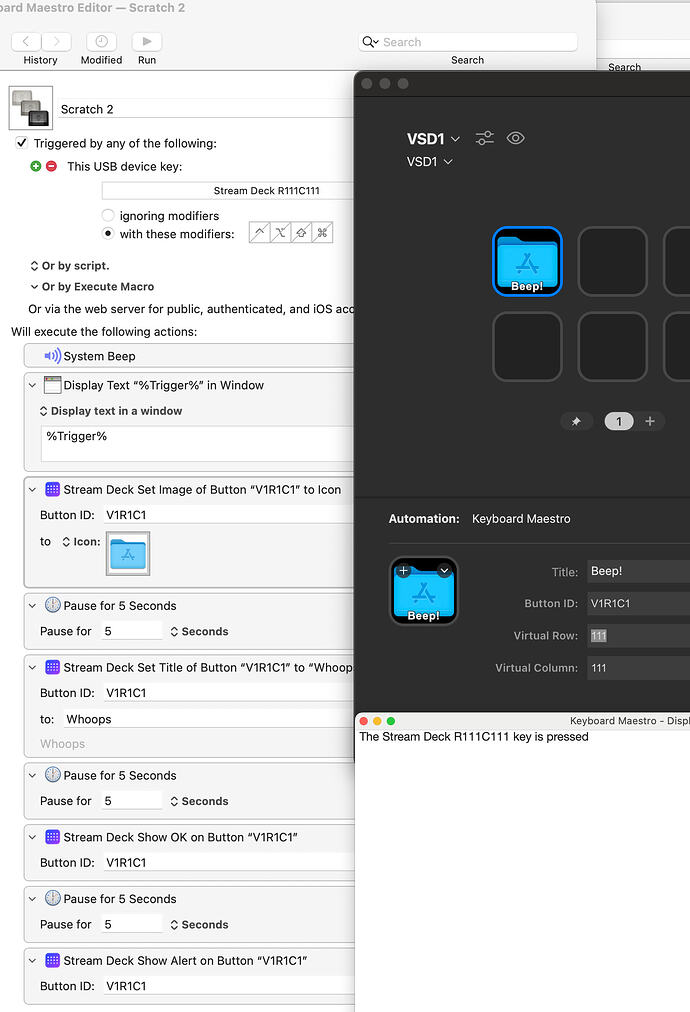This screenshot has height=1012, width=690.
Task: Click the Stream Deck R111C111 key field
Action: tap(228, 191)
